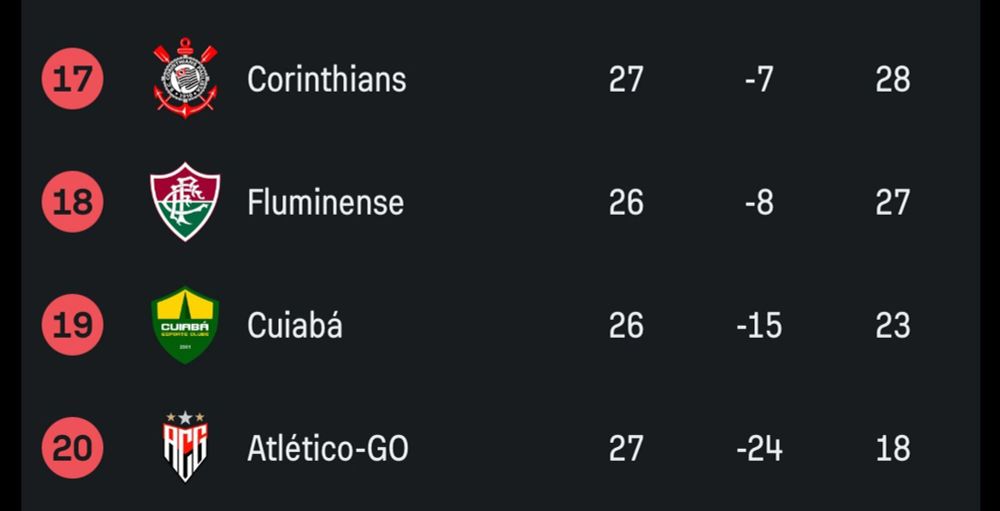The height and width of the screenshot is (511, 1000).
Task: Click Fluminense's 27 points value
Action: click(892, 202)
